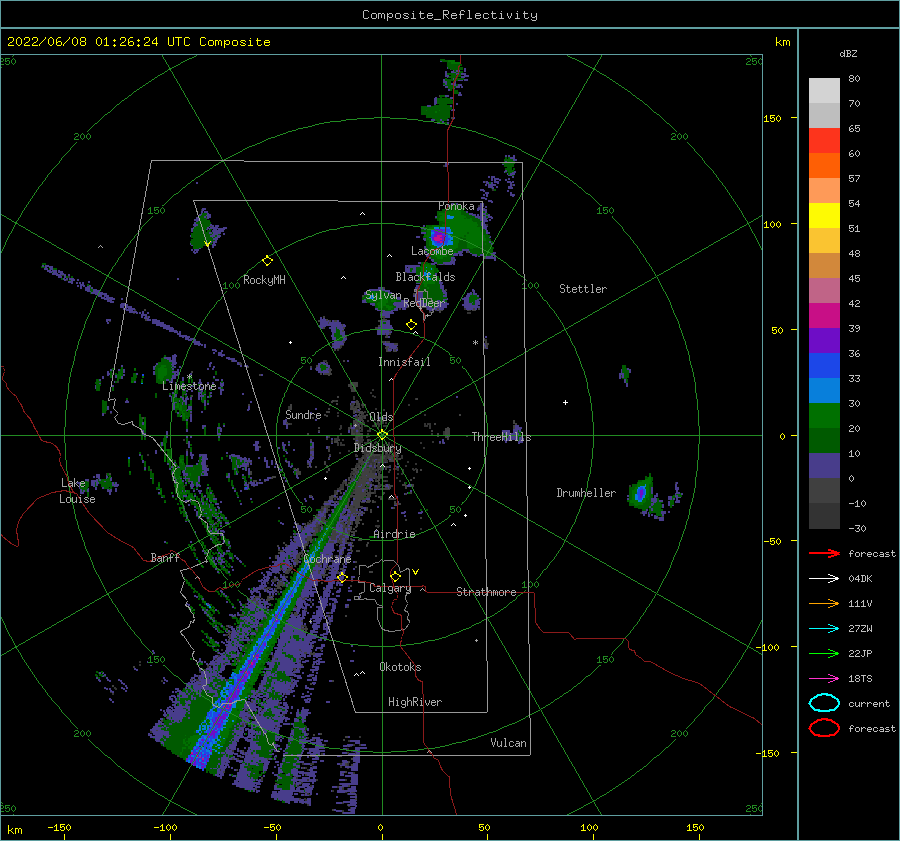This screenshot has height=841, width=900.
Task: Click the 150 tick on right km axis
Action: click(773, 118)
